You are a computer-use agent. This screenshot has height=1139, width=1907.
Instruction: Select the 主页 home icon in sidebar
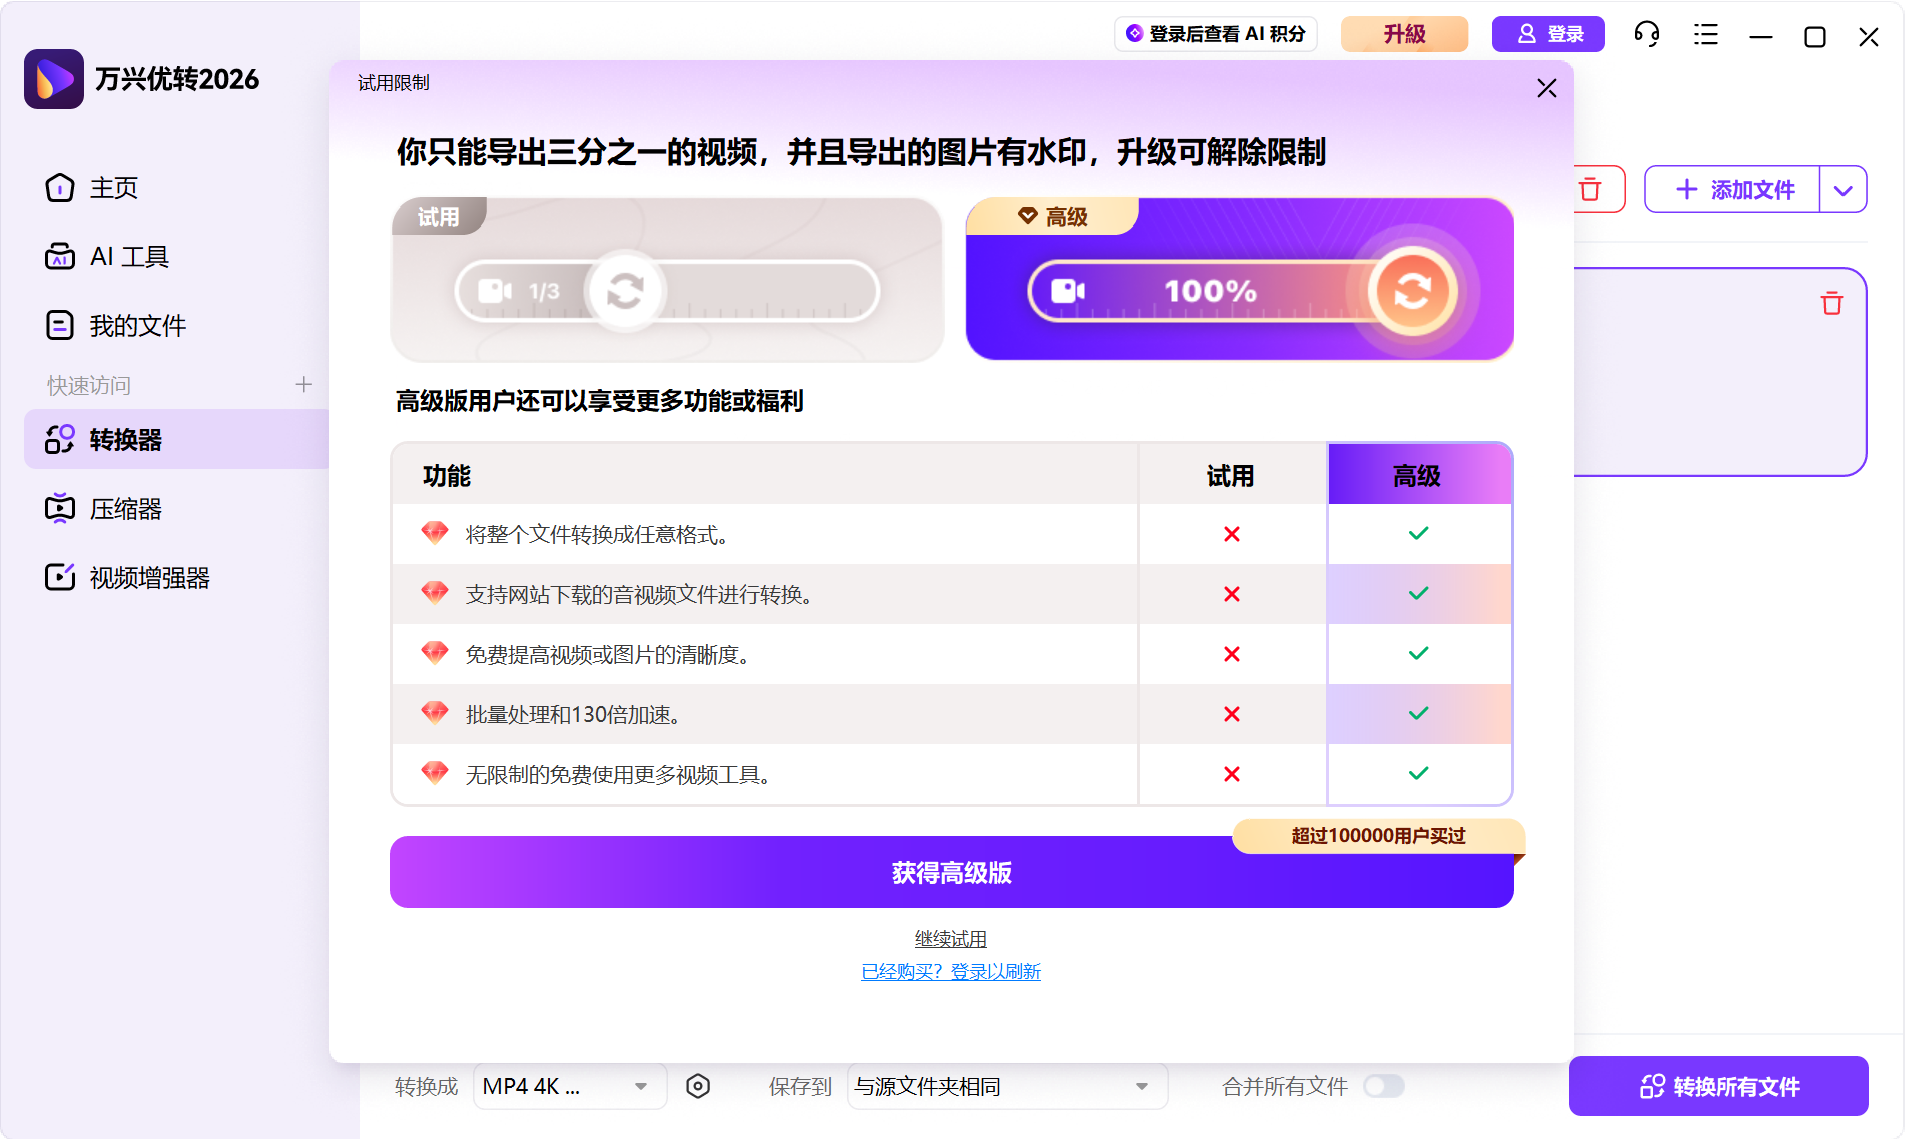click(x=59, y=188)
